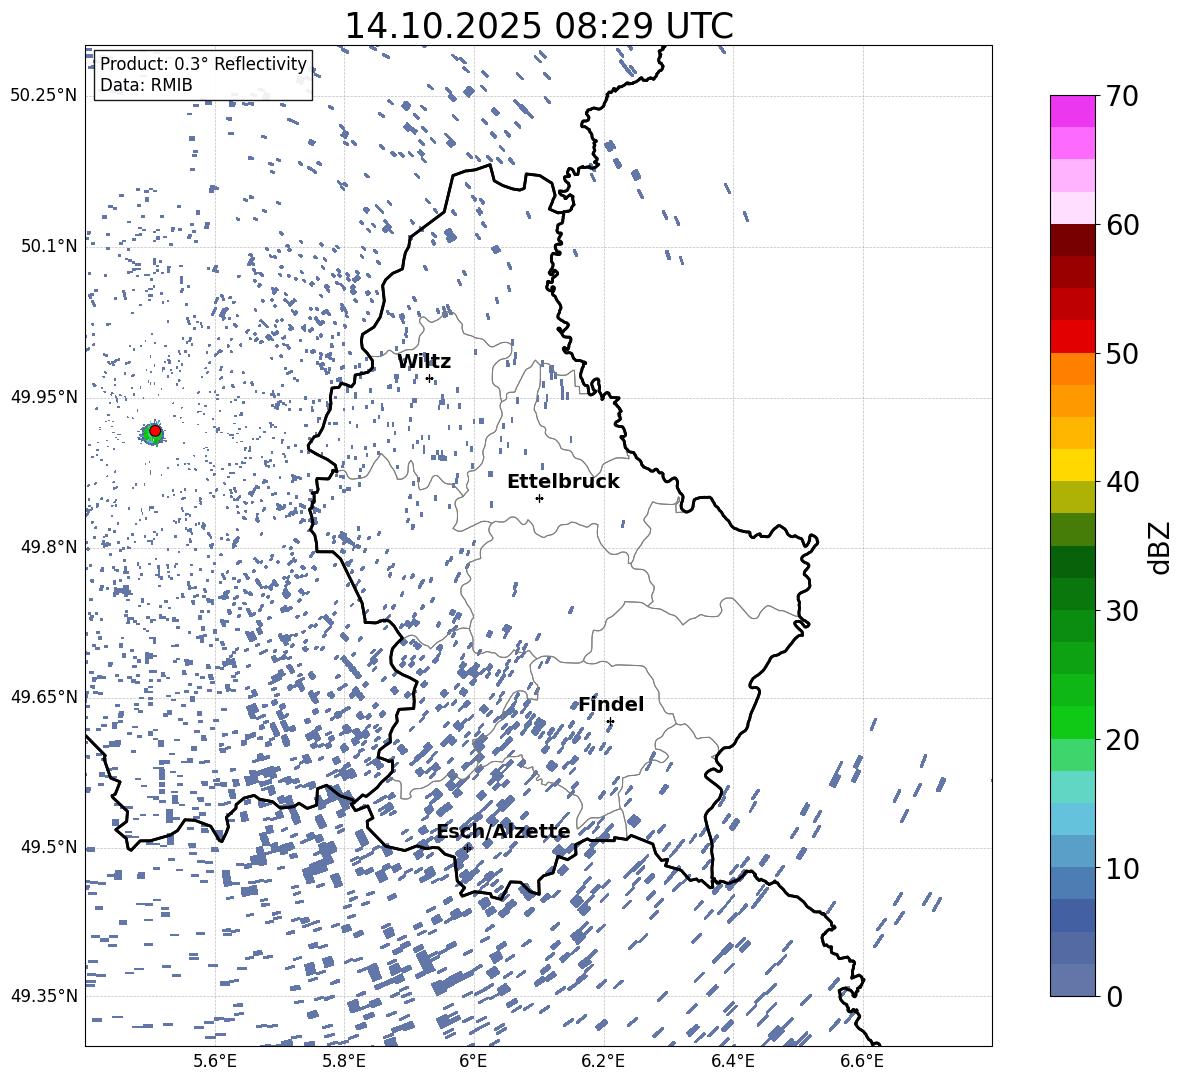This screenshot has height=1081, width=1184.
Task: Click the dark red colorbar segment below 60
Action: tap(1073, 240)
